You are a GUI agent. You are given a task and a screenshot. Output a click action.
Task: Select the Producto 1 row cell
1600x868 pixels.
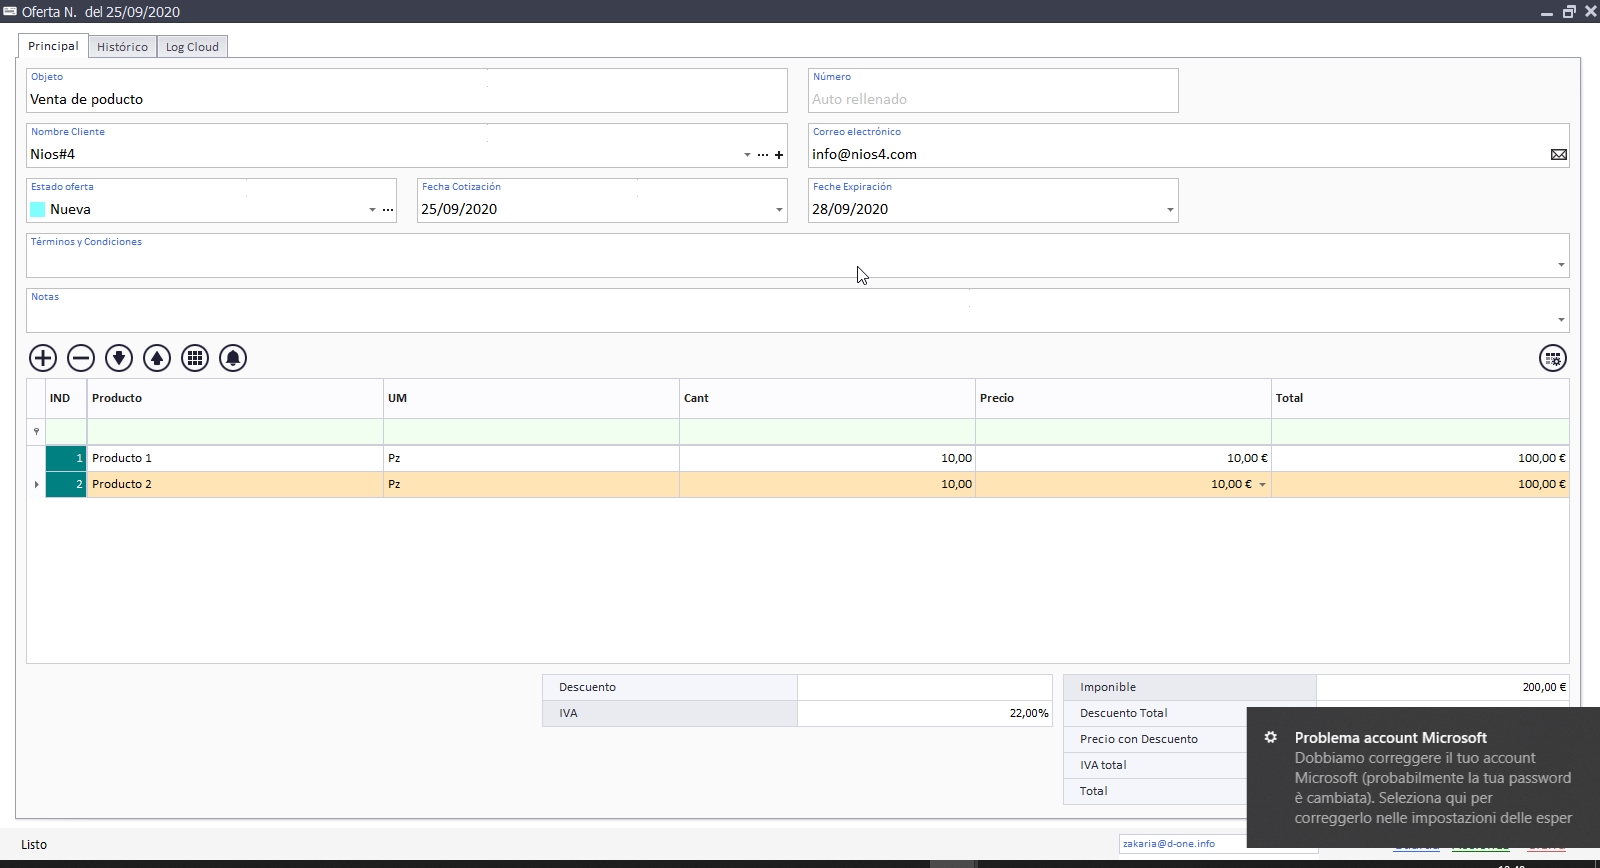[234, 458]
